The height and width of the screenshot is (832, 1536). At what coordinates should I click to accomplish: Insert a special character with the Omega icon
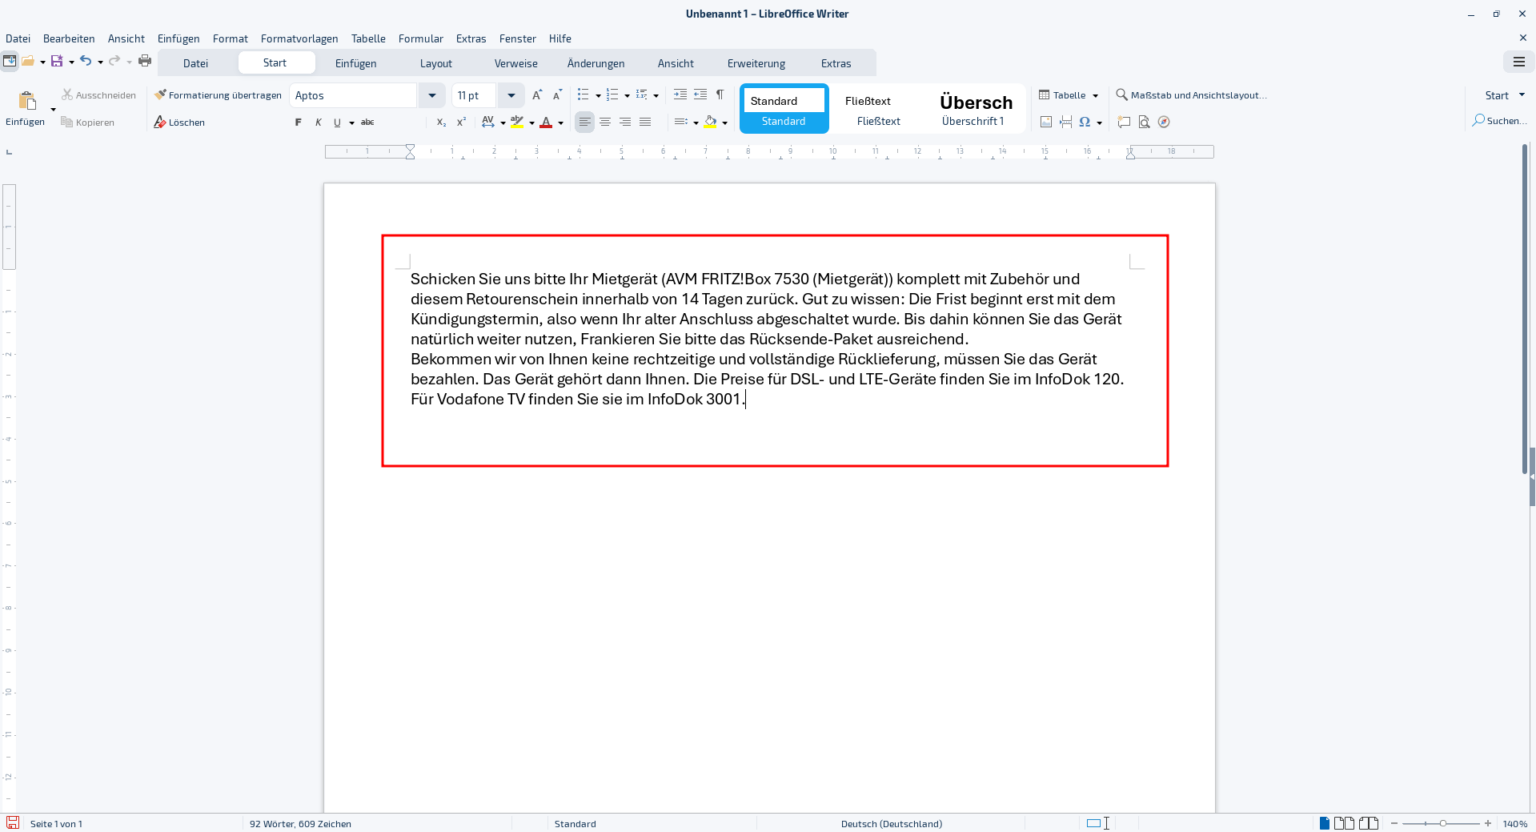1085,121
